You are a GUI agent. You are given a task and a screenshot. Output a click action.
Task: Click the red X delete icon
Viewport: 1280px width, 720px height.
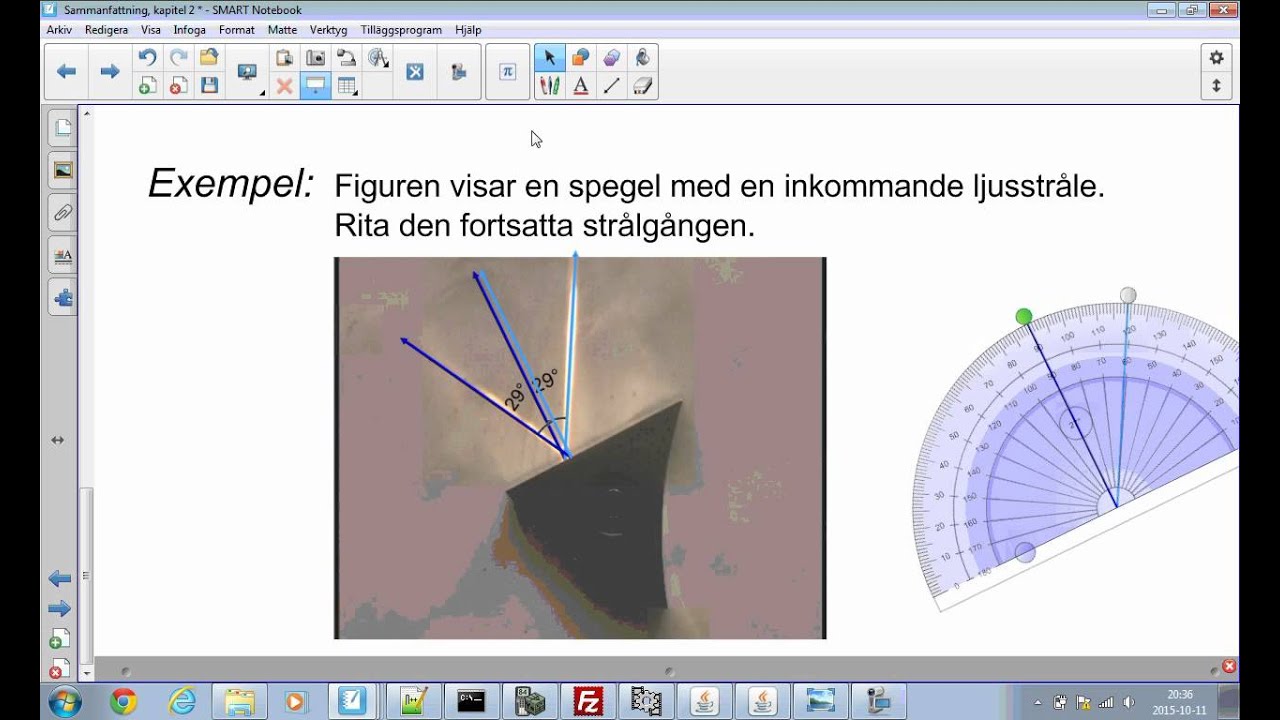pyautogui.click(x=284, y=86)
